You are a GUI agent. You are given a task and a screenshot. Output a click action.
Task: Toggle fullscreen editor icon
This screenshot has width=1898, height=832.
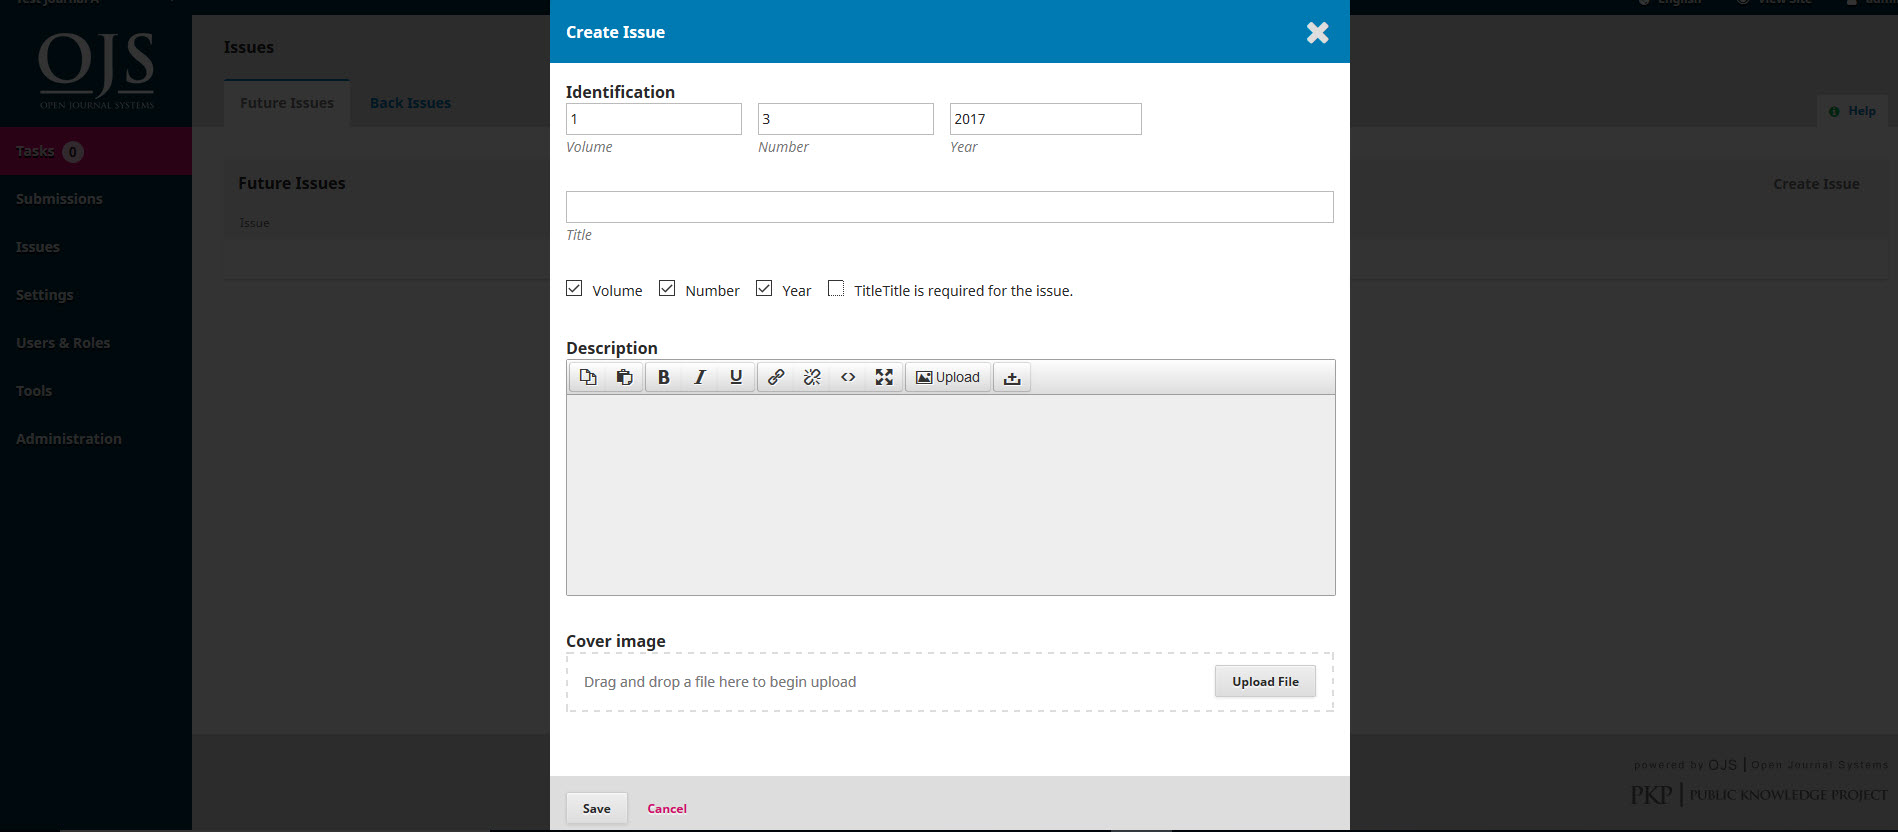pyautogui.click(x=884, y=377)
